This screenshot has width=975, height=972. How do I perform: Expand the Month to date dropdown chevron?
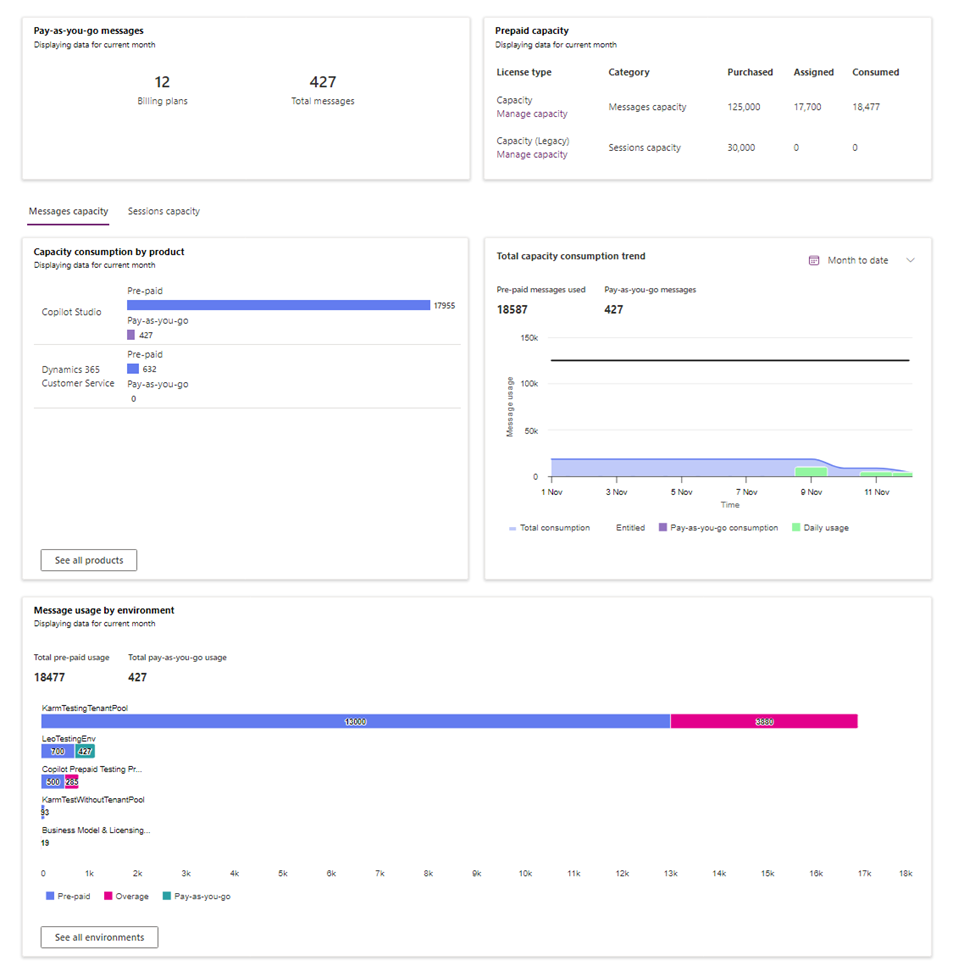click(910, 261)
